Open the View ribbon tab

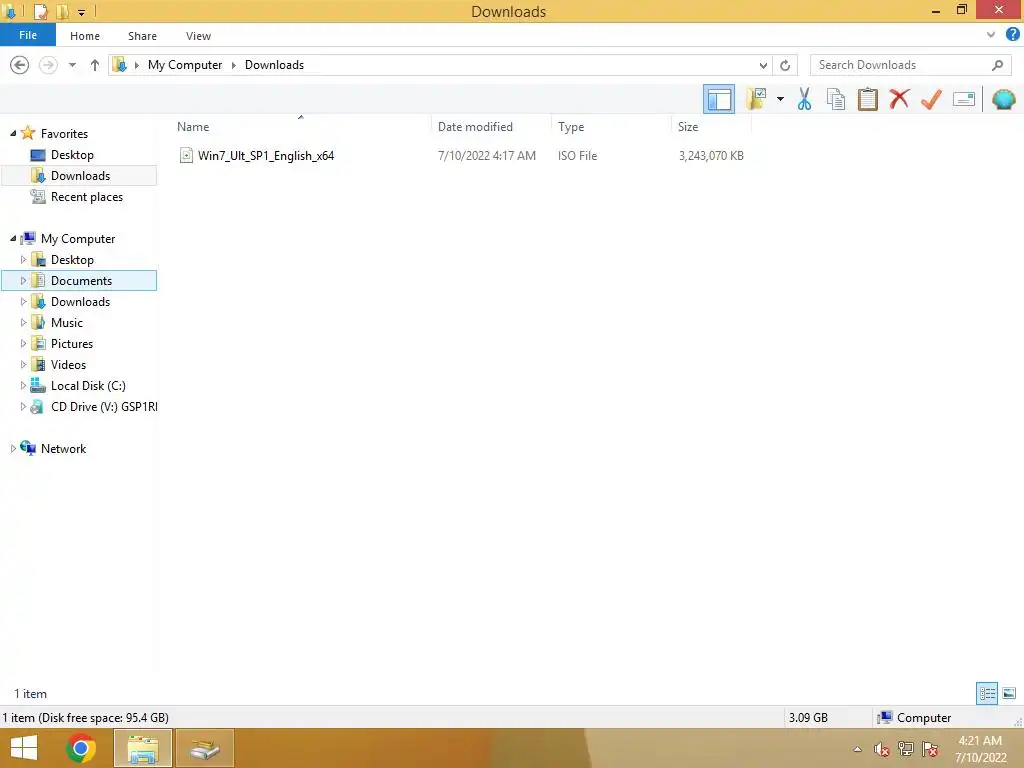pos(198,36)
